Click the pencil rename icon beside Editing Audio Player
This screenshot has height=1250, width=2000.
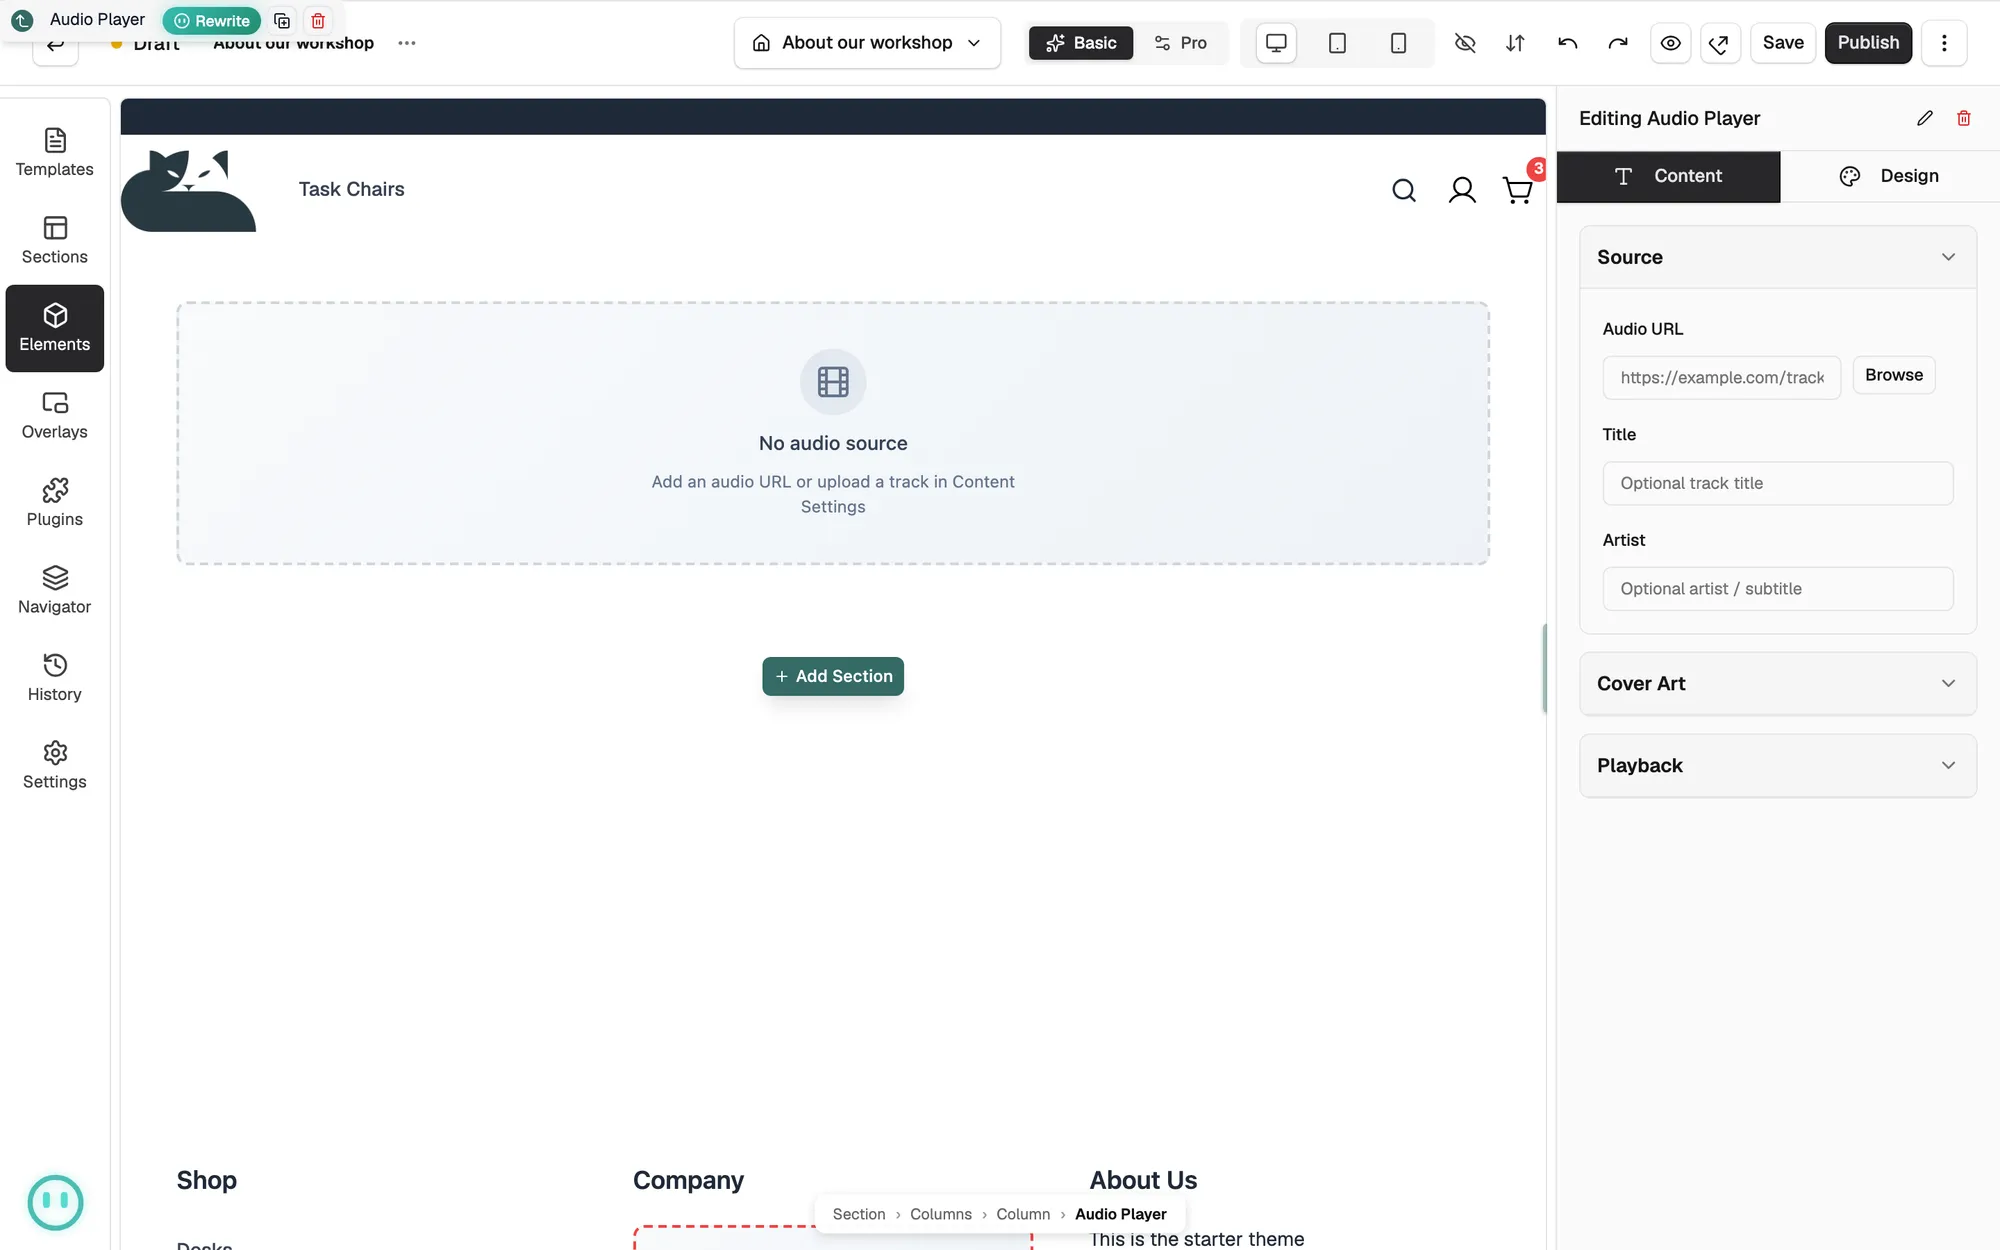pyautogui.click(x=1925, y=118)
